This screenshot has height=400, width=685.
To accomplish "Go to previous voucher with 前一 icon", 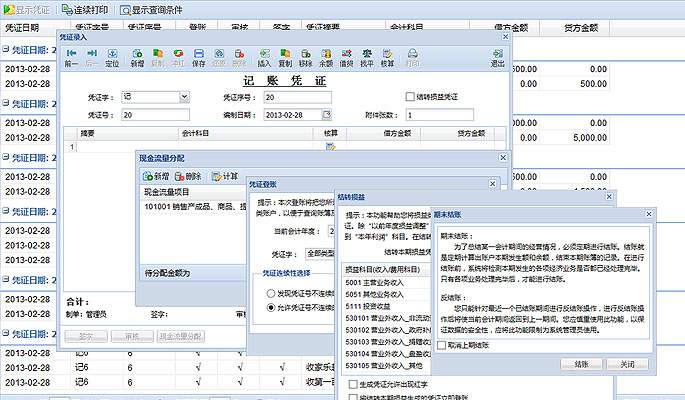I will coord(71,56).
